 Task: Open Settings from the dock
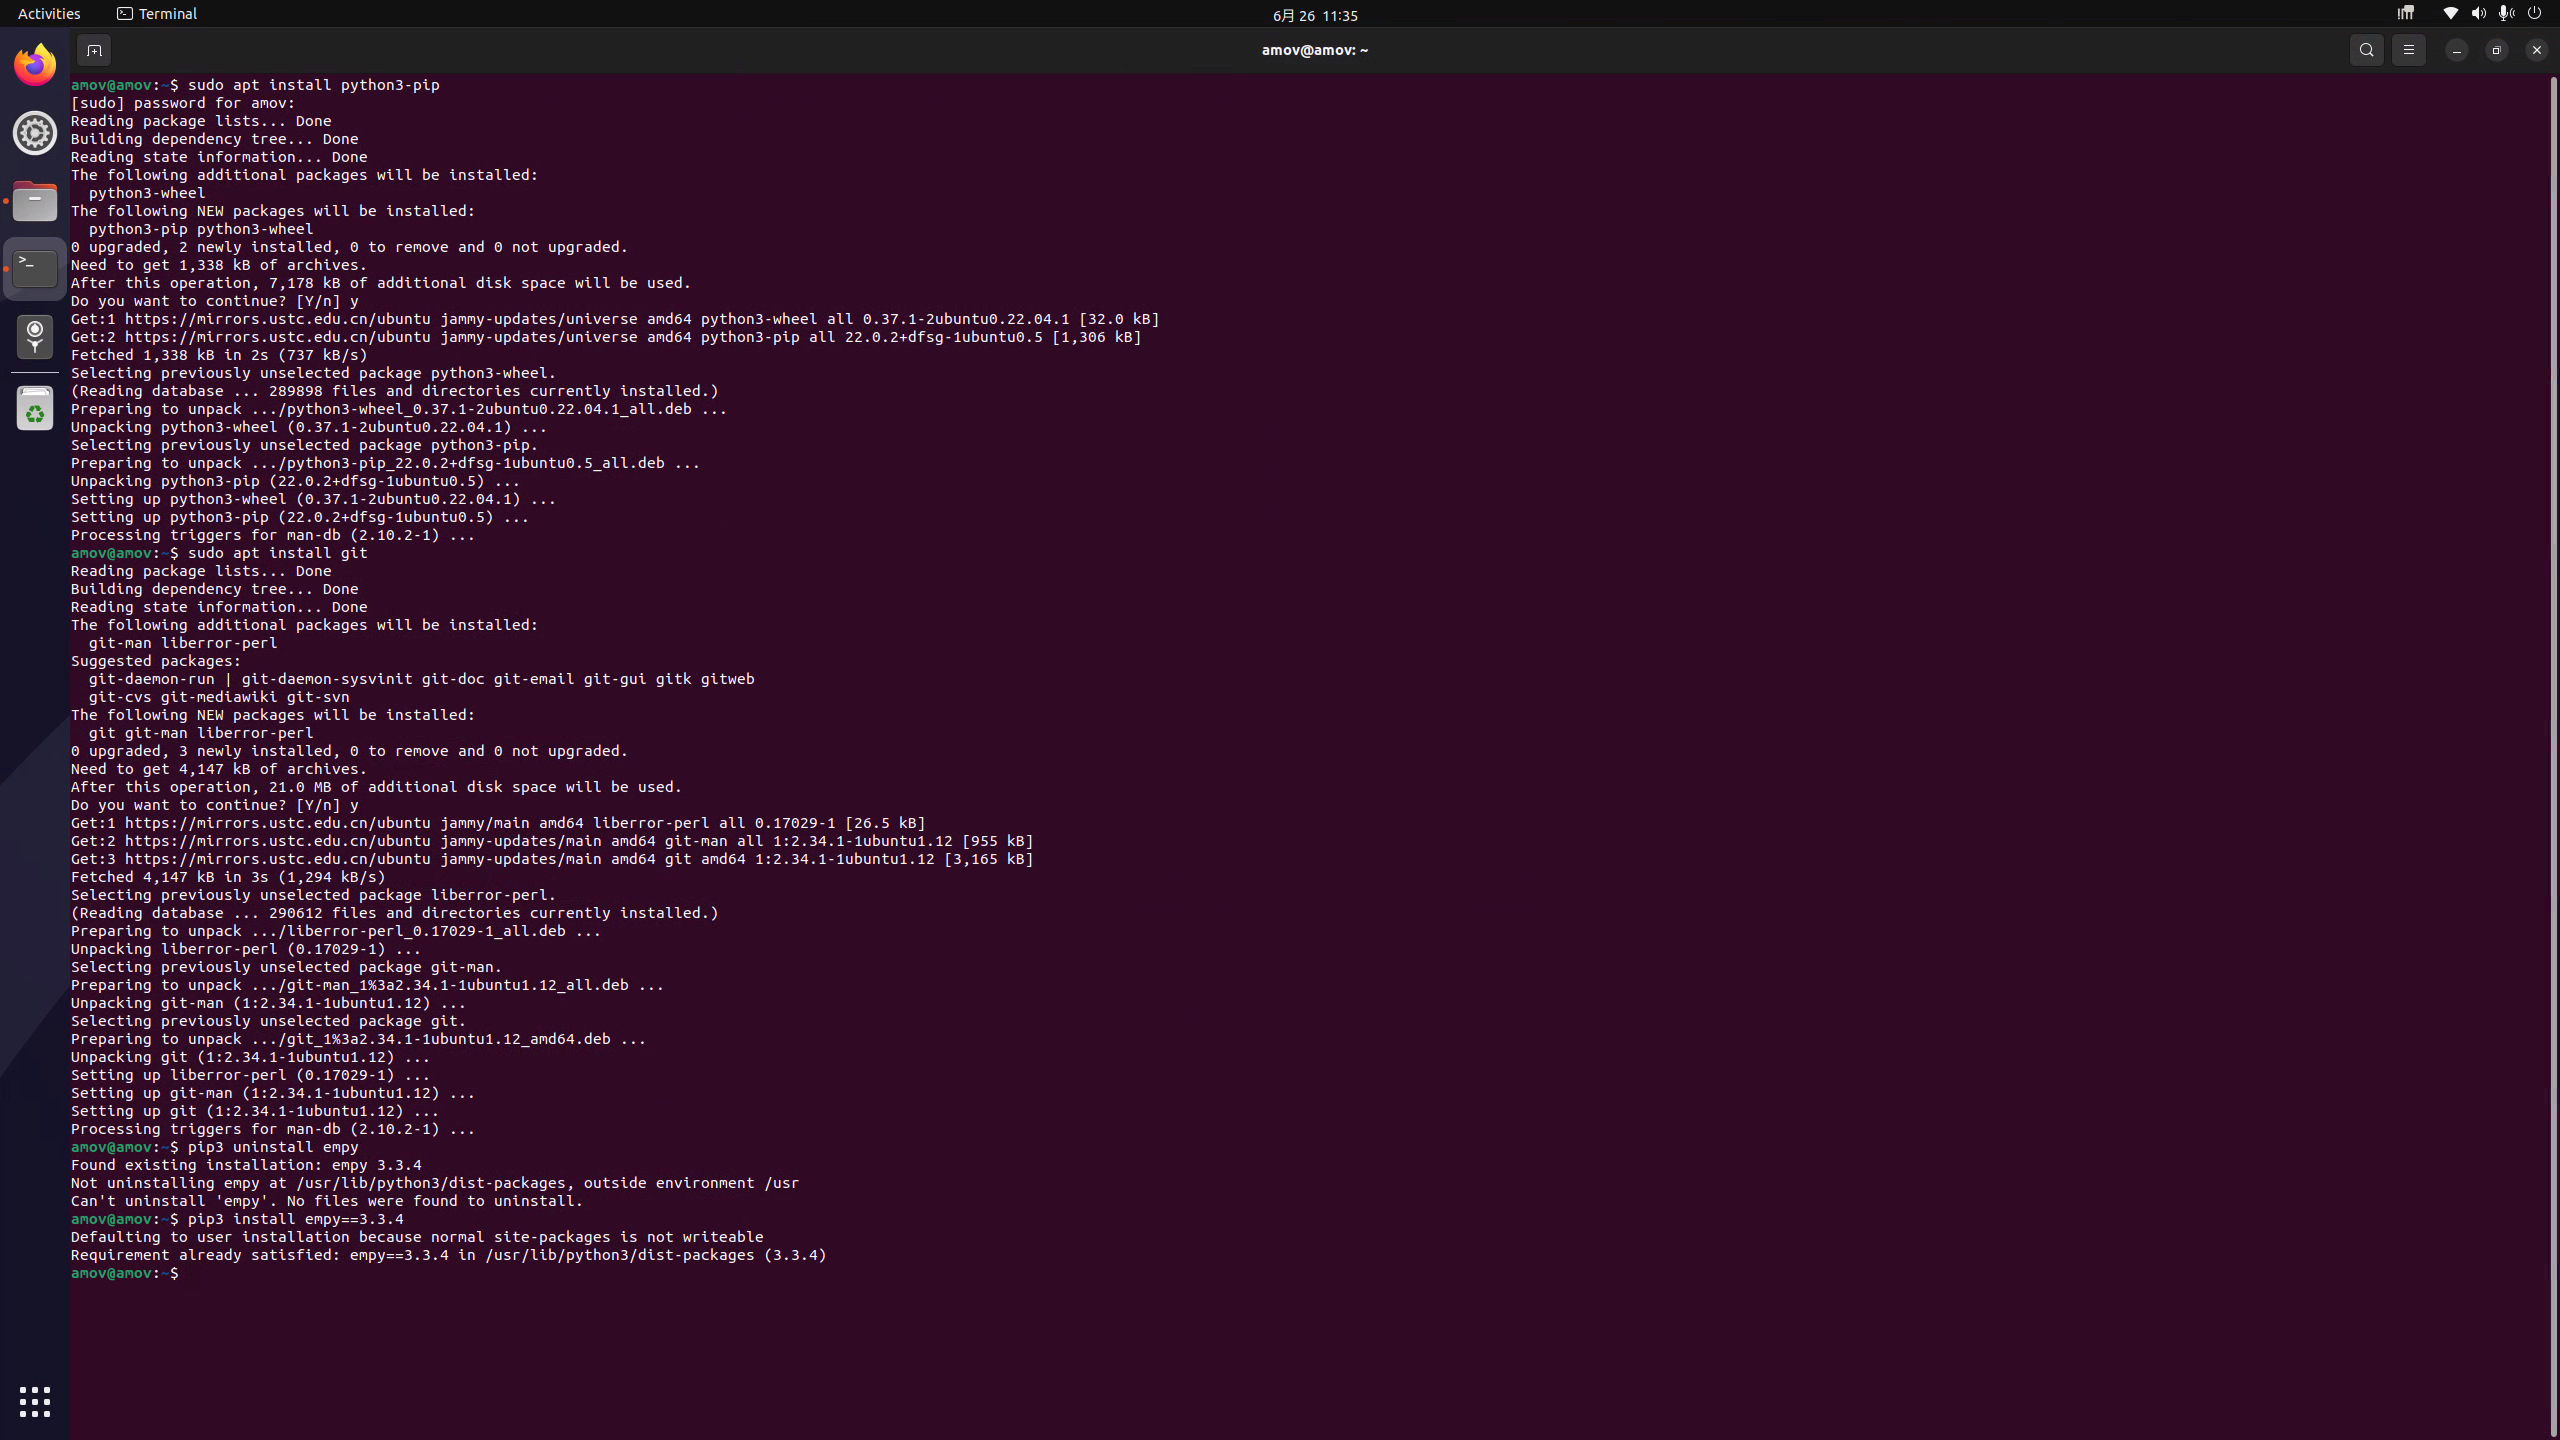[x=35, y=133]
